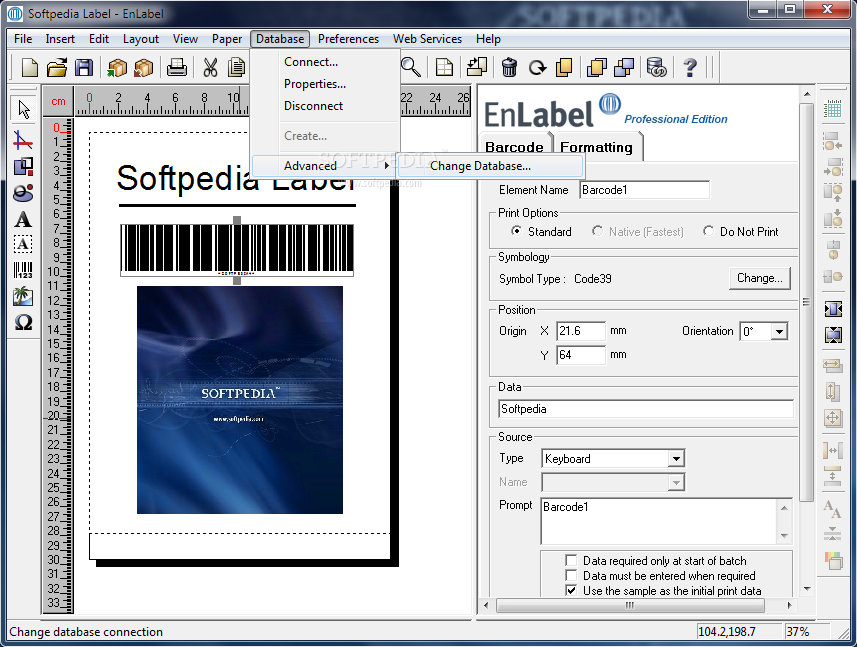The image size is (857, 647).
Task: Click the Prompt text area
Action: click(x=659, y=521)
